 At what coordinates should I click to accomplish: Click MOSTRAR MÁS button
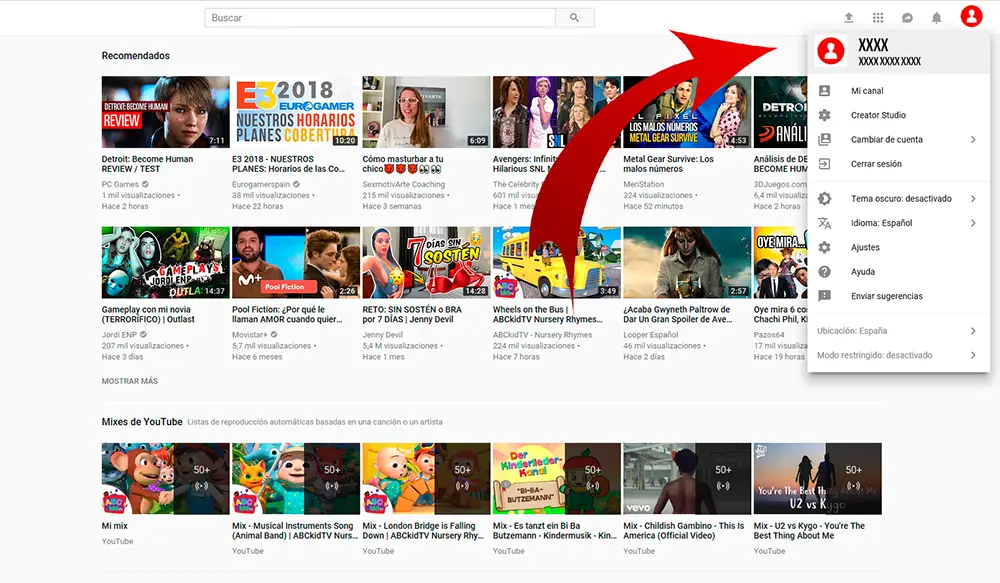[129, 381]
